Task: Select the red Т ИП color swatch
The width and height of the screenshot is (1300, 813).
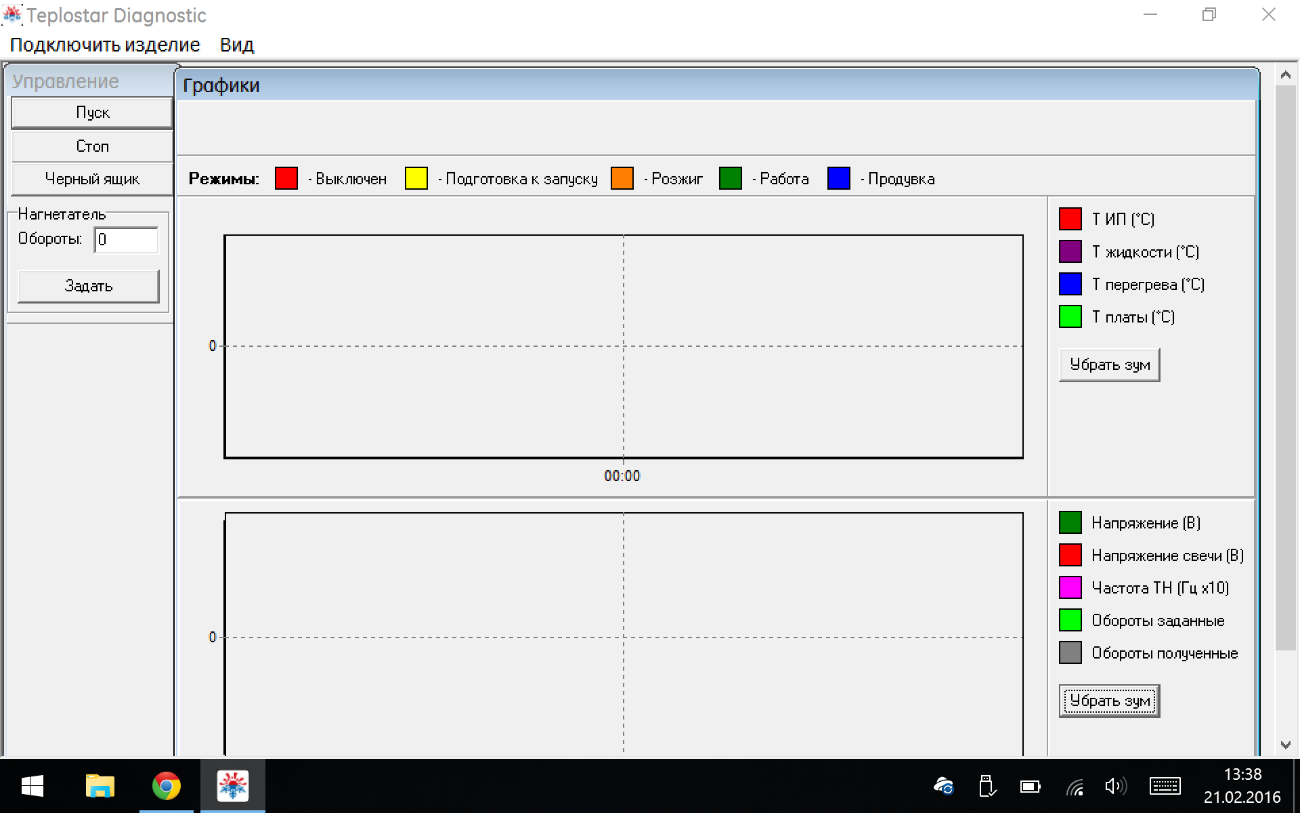Action: 1071,219
